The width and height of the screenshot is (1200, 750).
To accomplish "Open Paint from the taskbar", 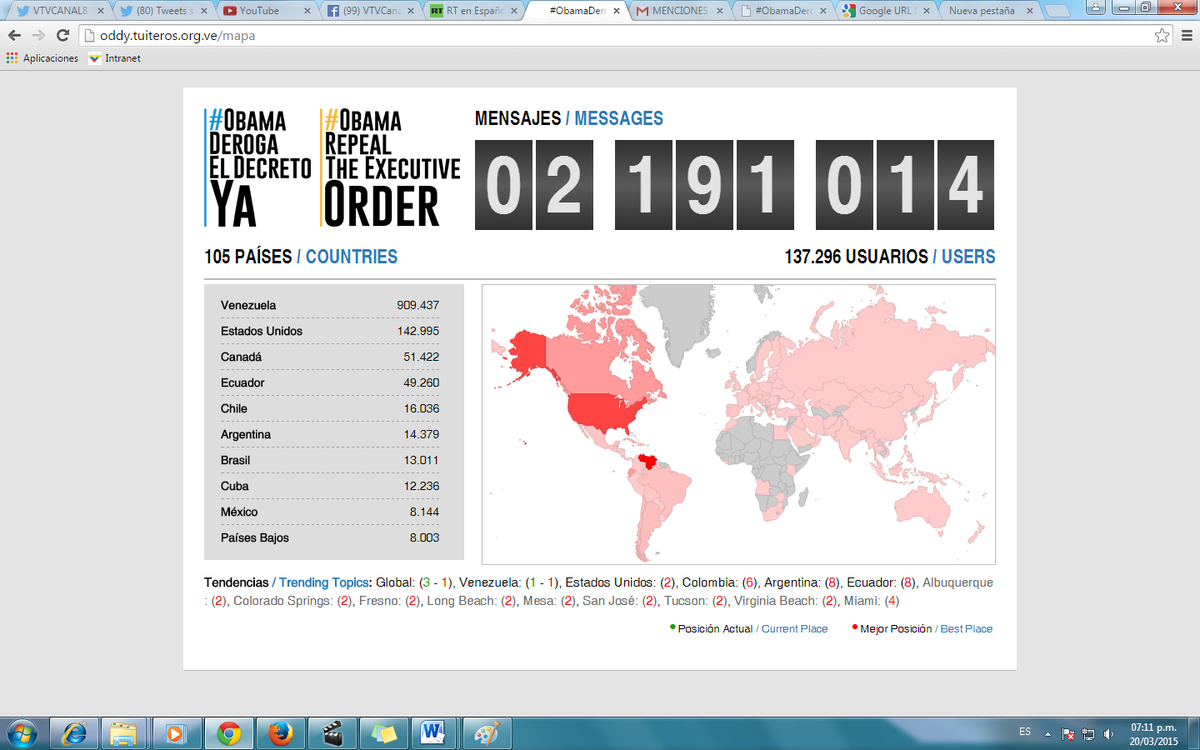I will pos(486,732).
